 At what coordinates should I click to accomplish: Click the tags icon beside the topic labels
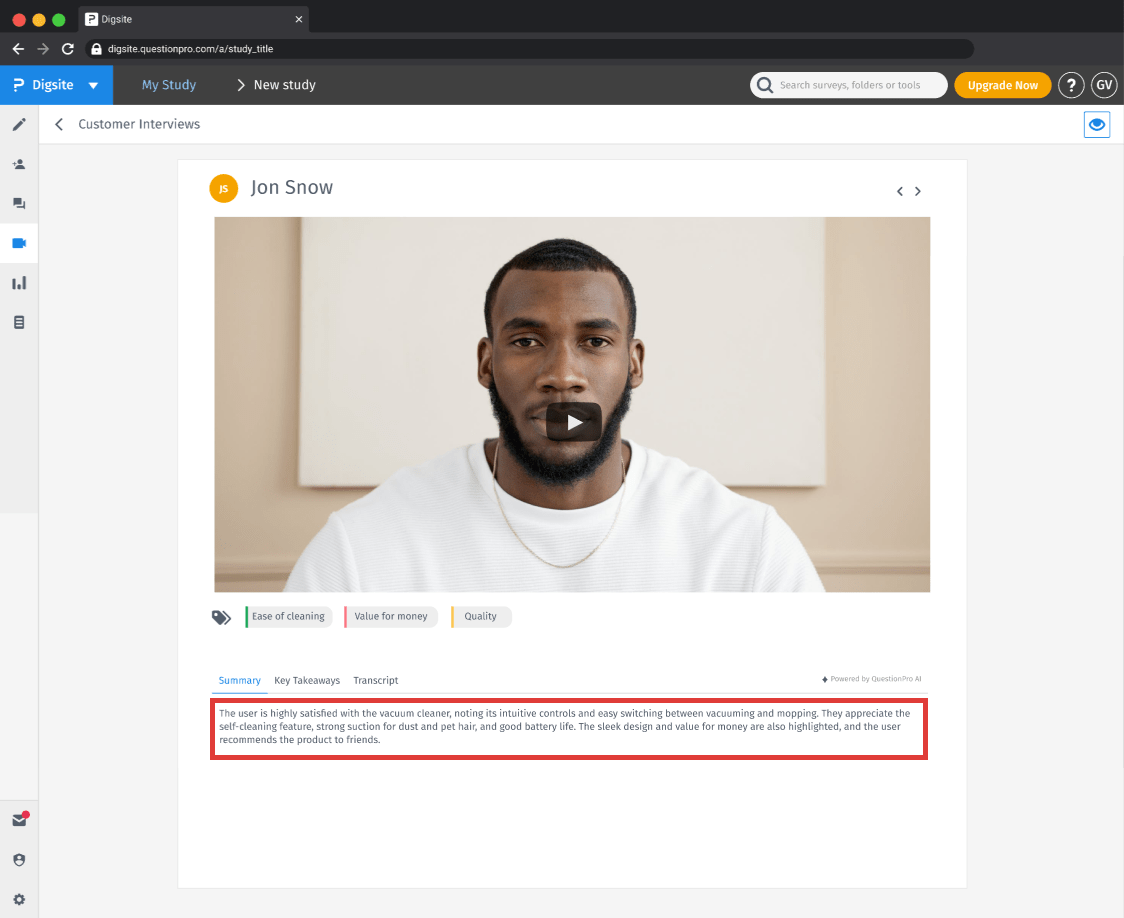(221, 617)
